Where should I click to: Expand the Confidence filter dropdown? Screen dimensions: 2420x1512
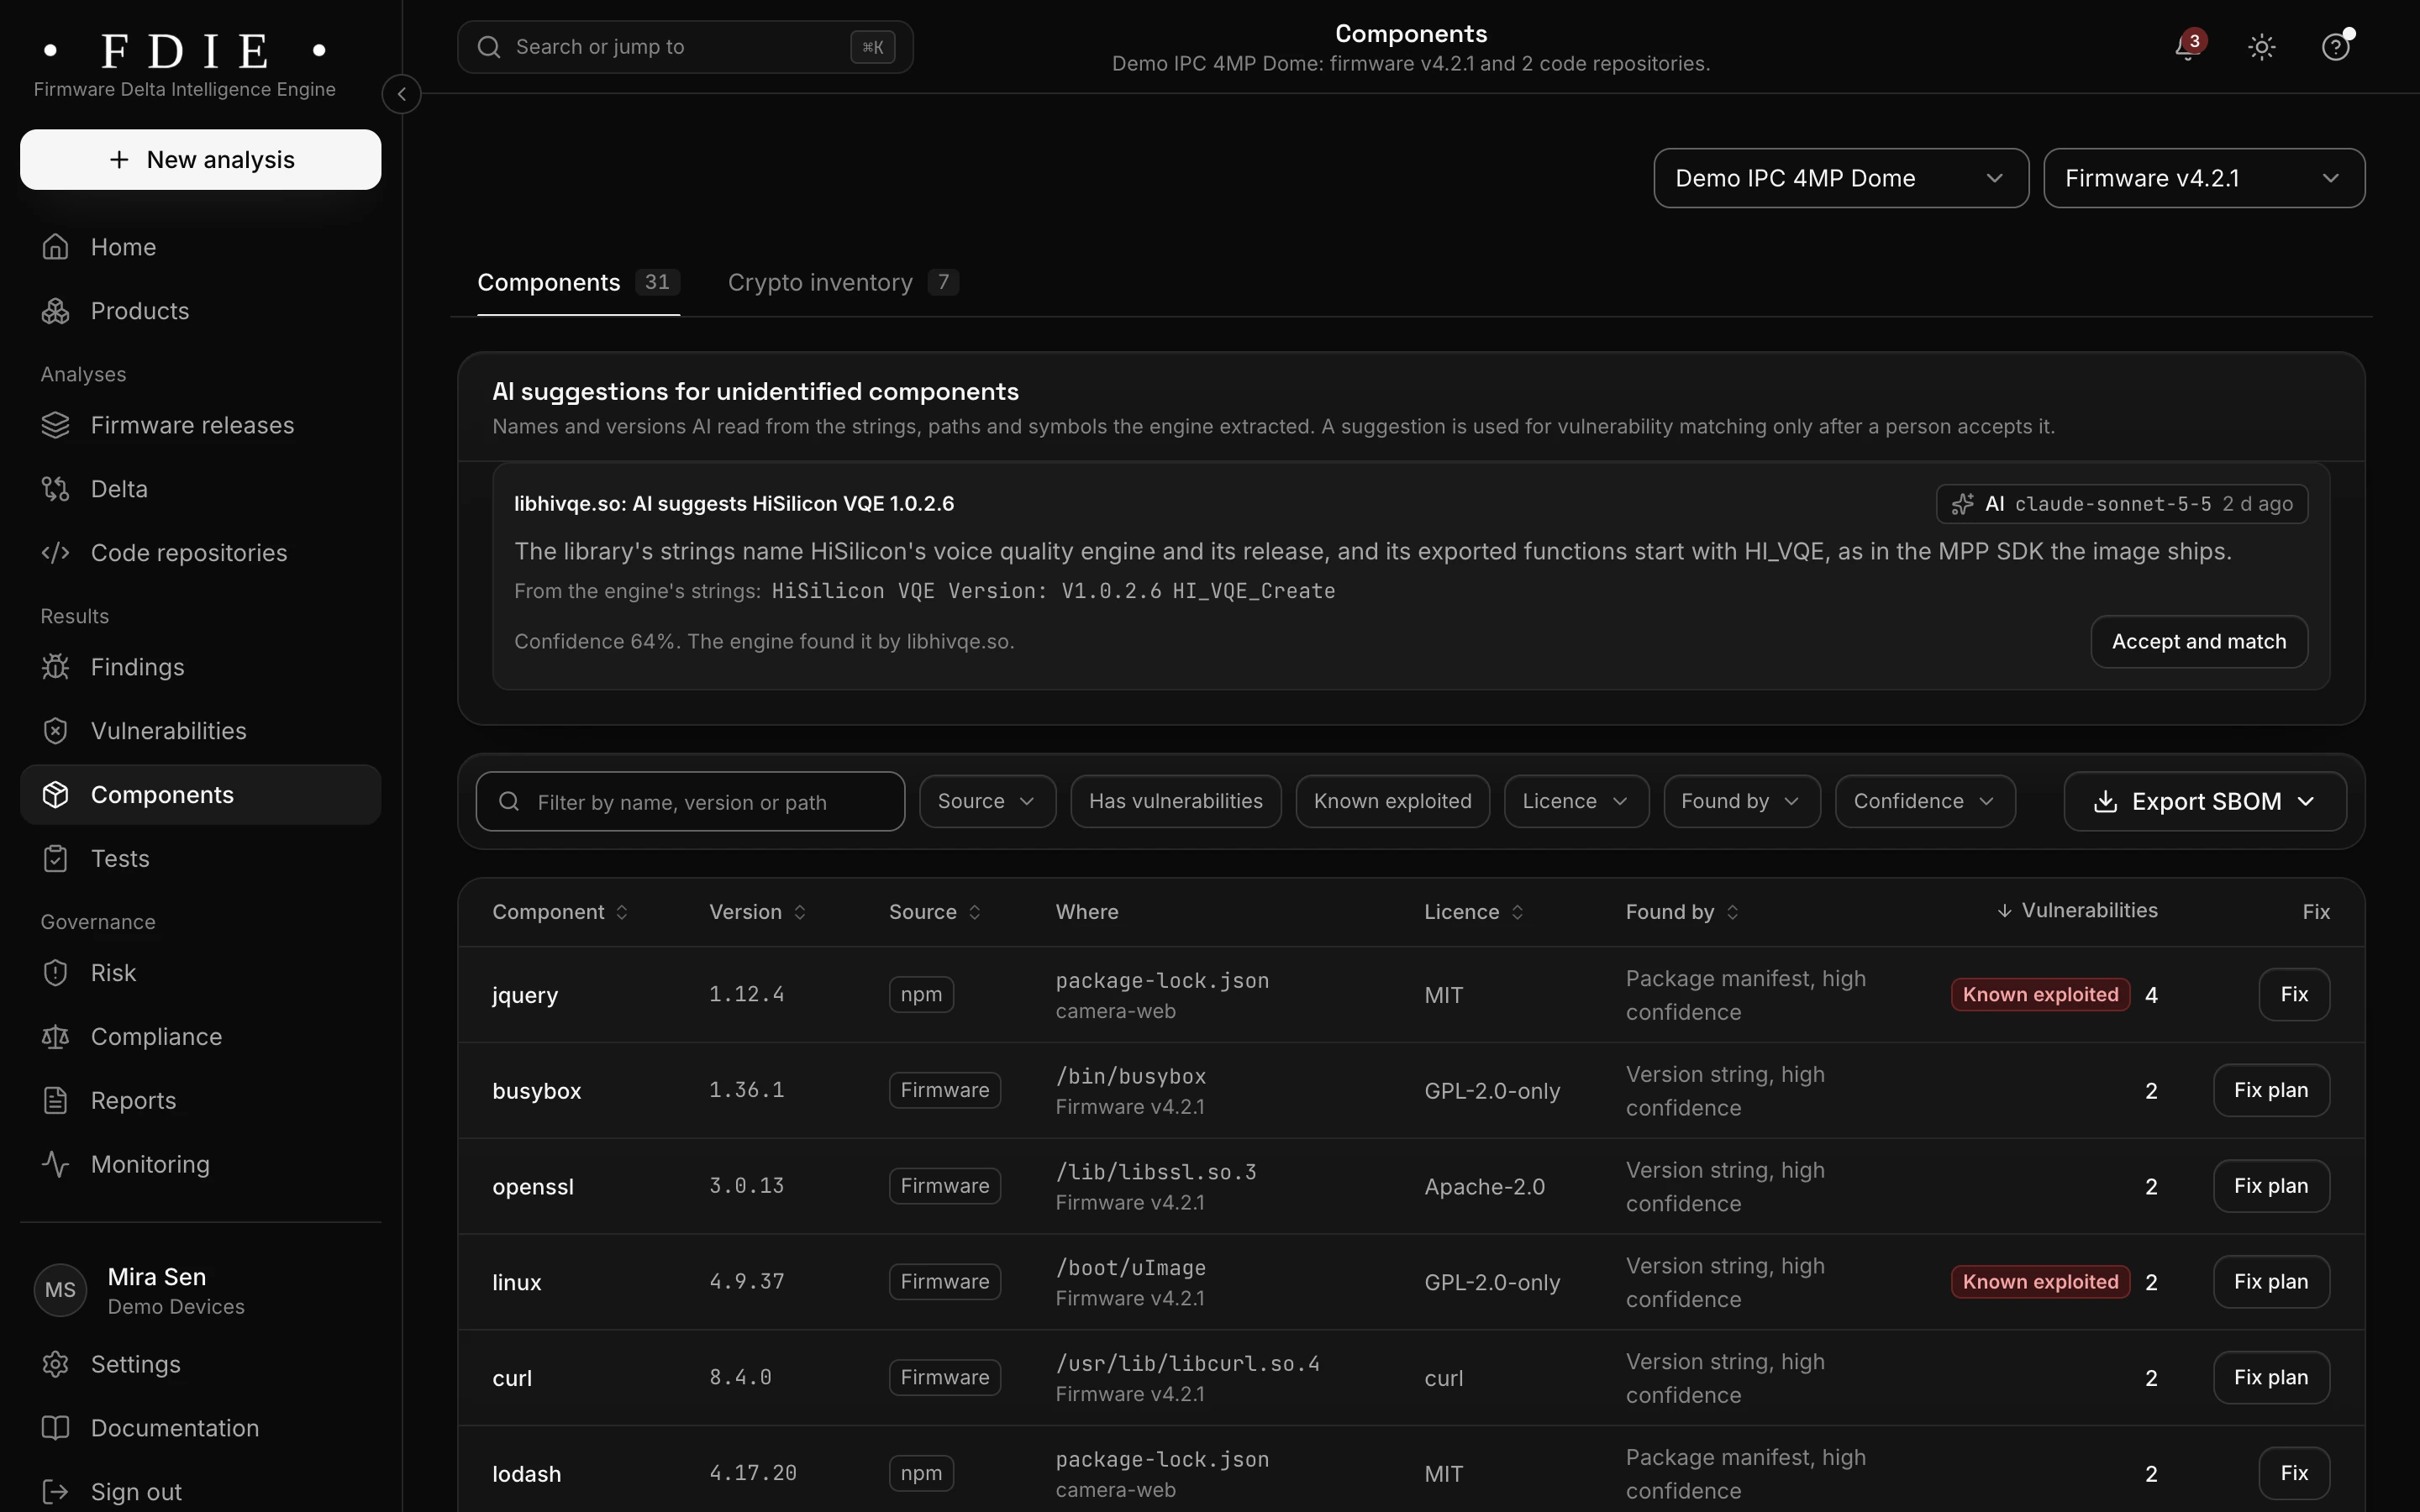pos(1925,801)
